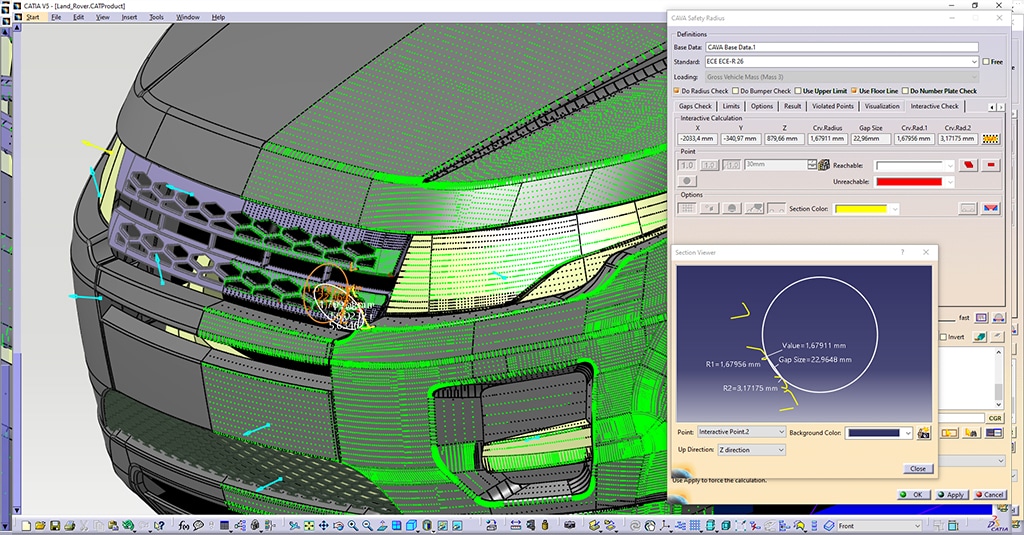The width and height of the screenshot is (1024, 535).
Task: Click the Close button in Section Viewer
Action: pyautogui.click(x=918, y=468)
